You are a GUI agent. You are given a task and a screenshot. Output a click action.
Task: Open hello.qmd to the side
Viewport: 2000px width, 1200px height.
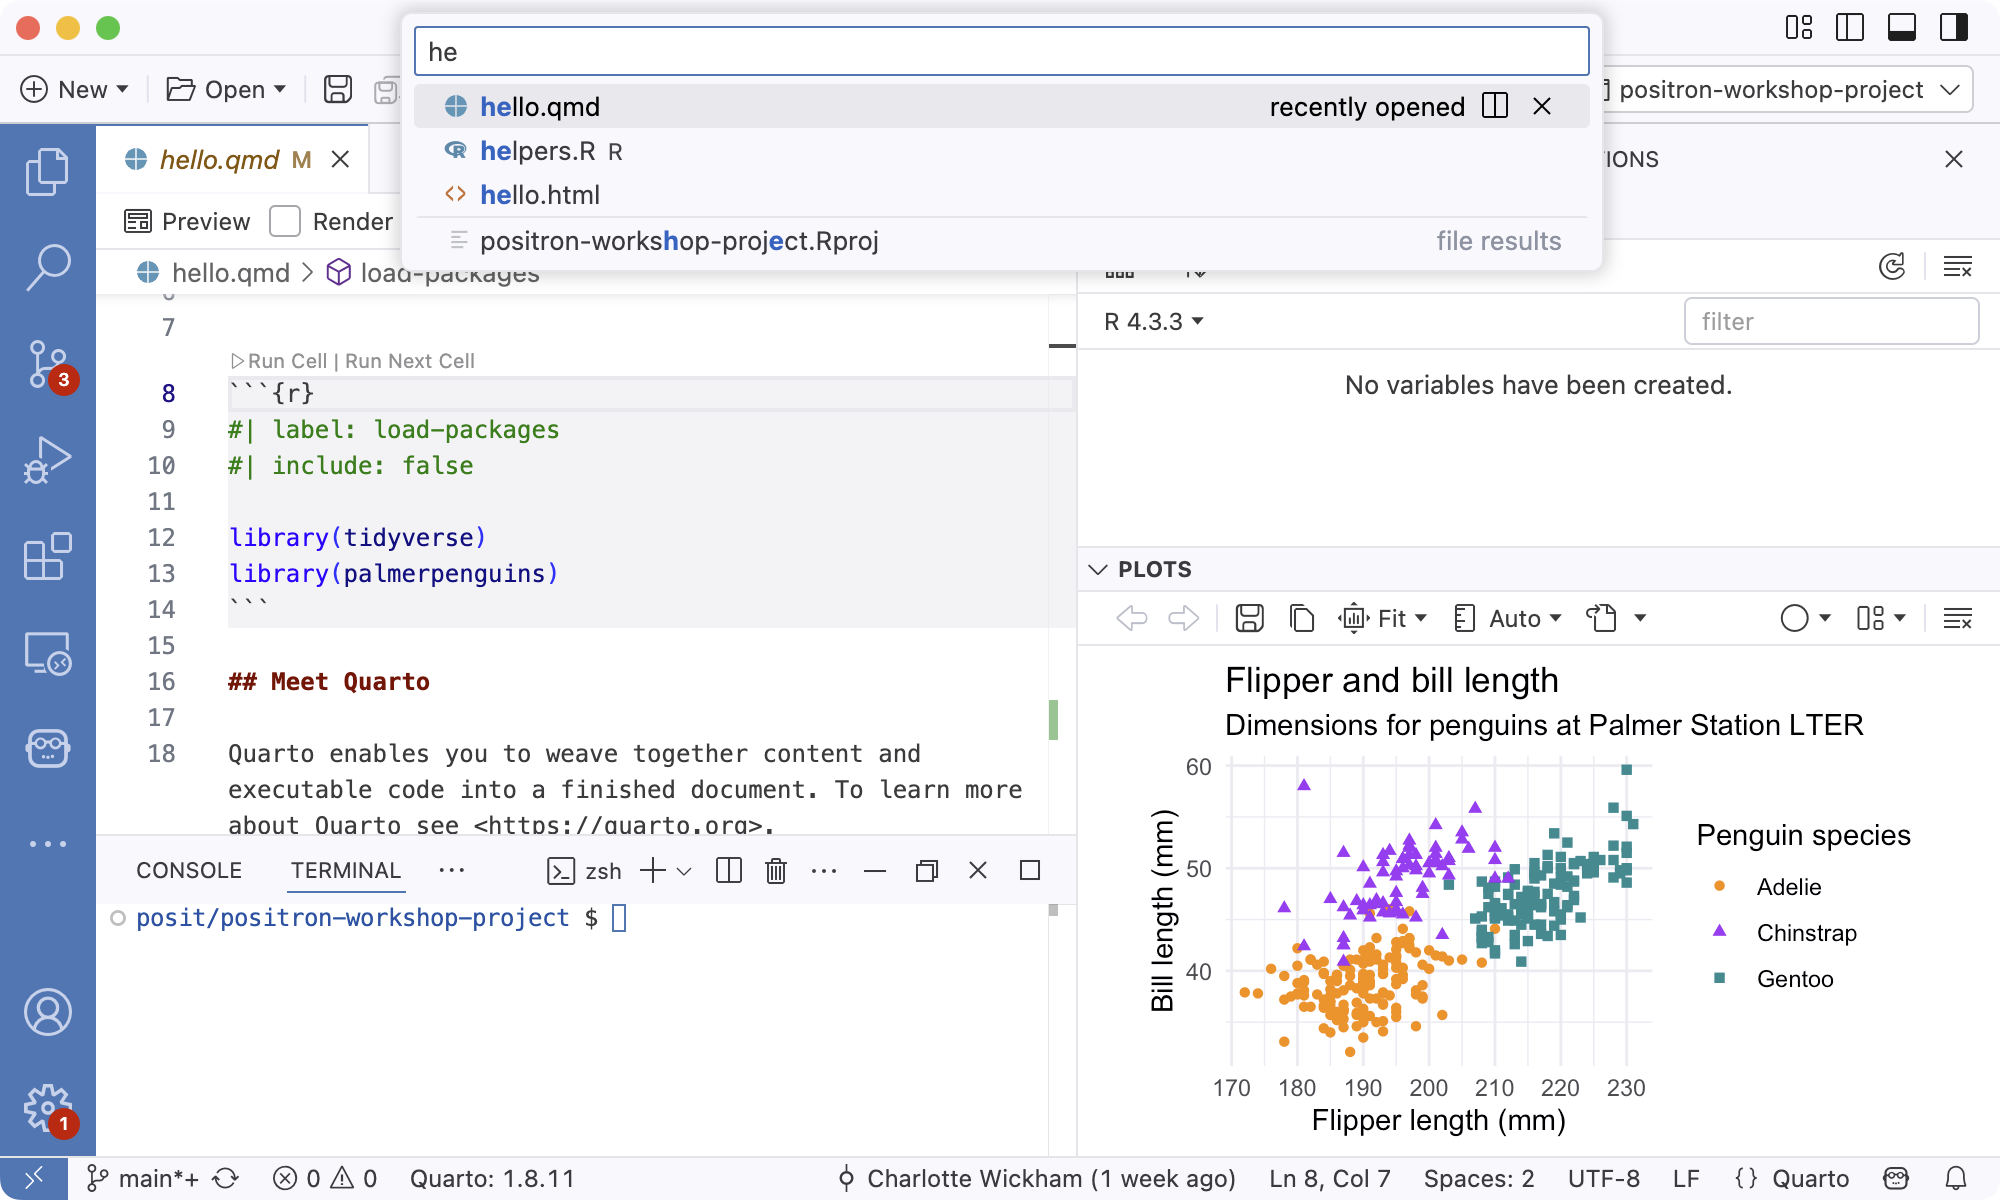[x=1495, y=106]
